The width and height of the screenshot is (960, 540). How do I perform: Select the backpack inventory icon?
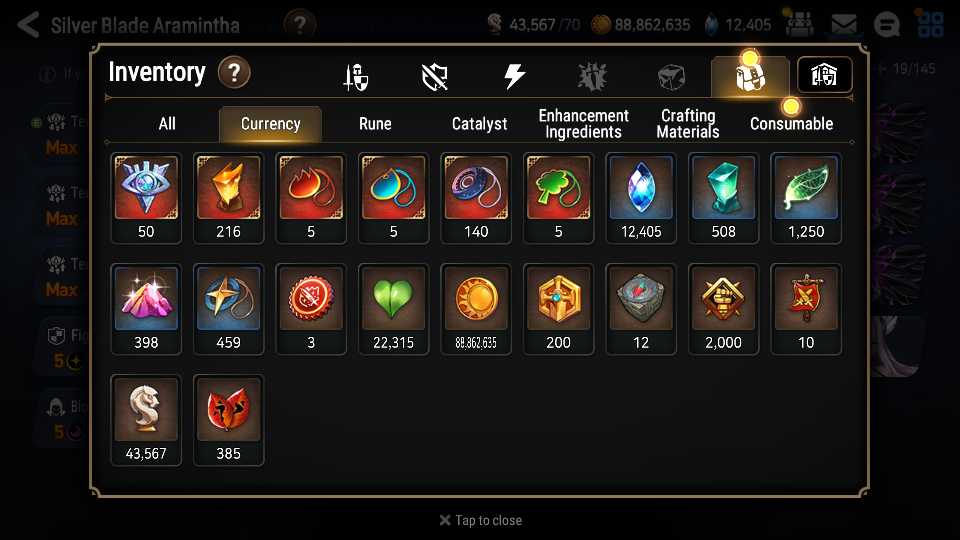pos(750,77)
